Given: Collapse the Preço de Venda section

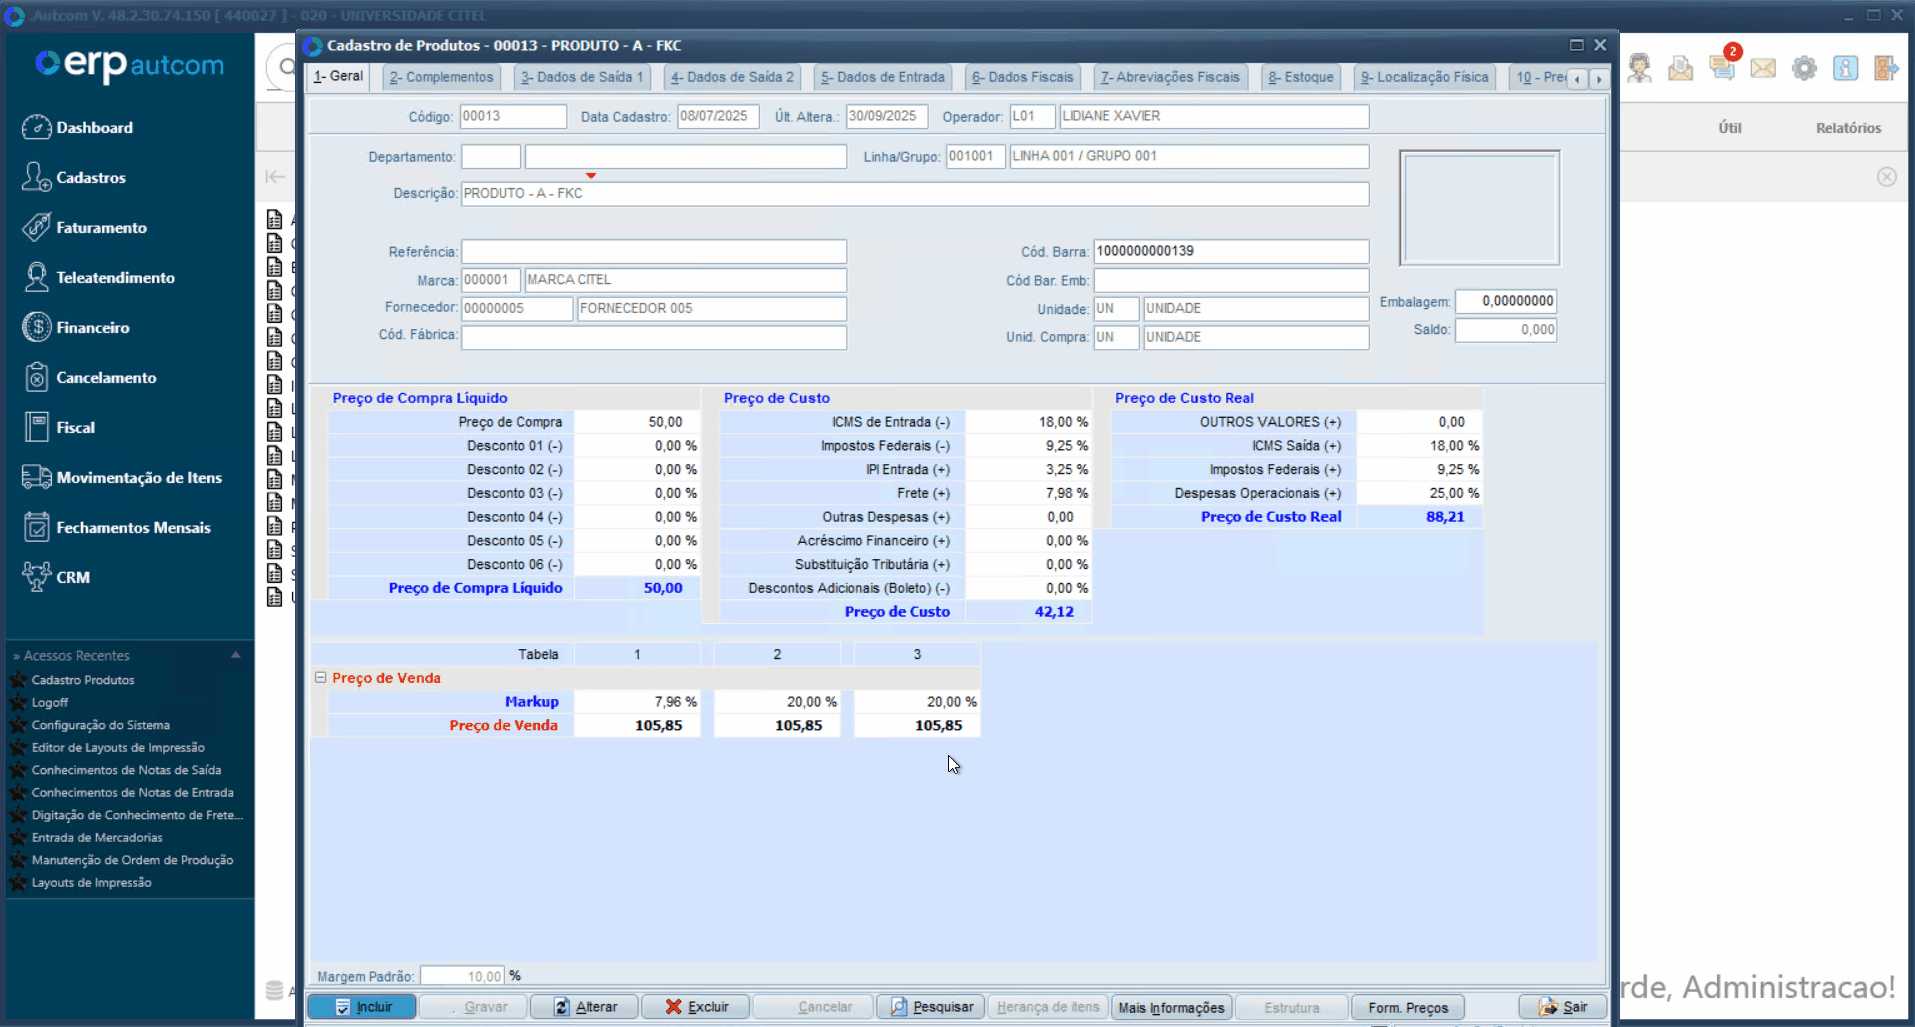Looking at the screenshot, I should 321,677.
